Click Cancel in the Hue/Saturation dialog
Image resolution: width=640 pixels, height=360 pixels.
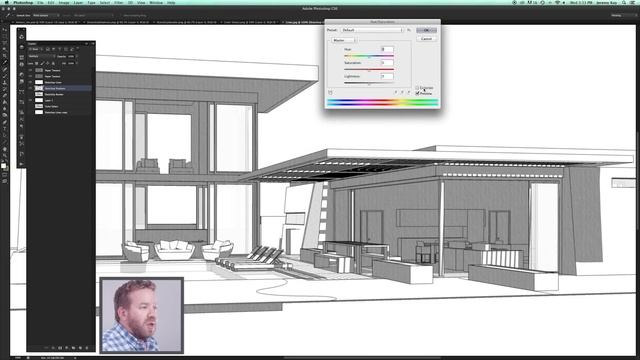click(x=427, y=39)
